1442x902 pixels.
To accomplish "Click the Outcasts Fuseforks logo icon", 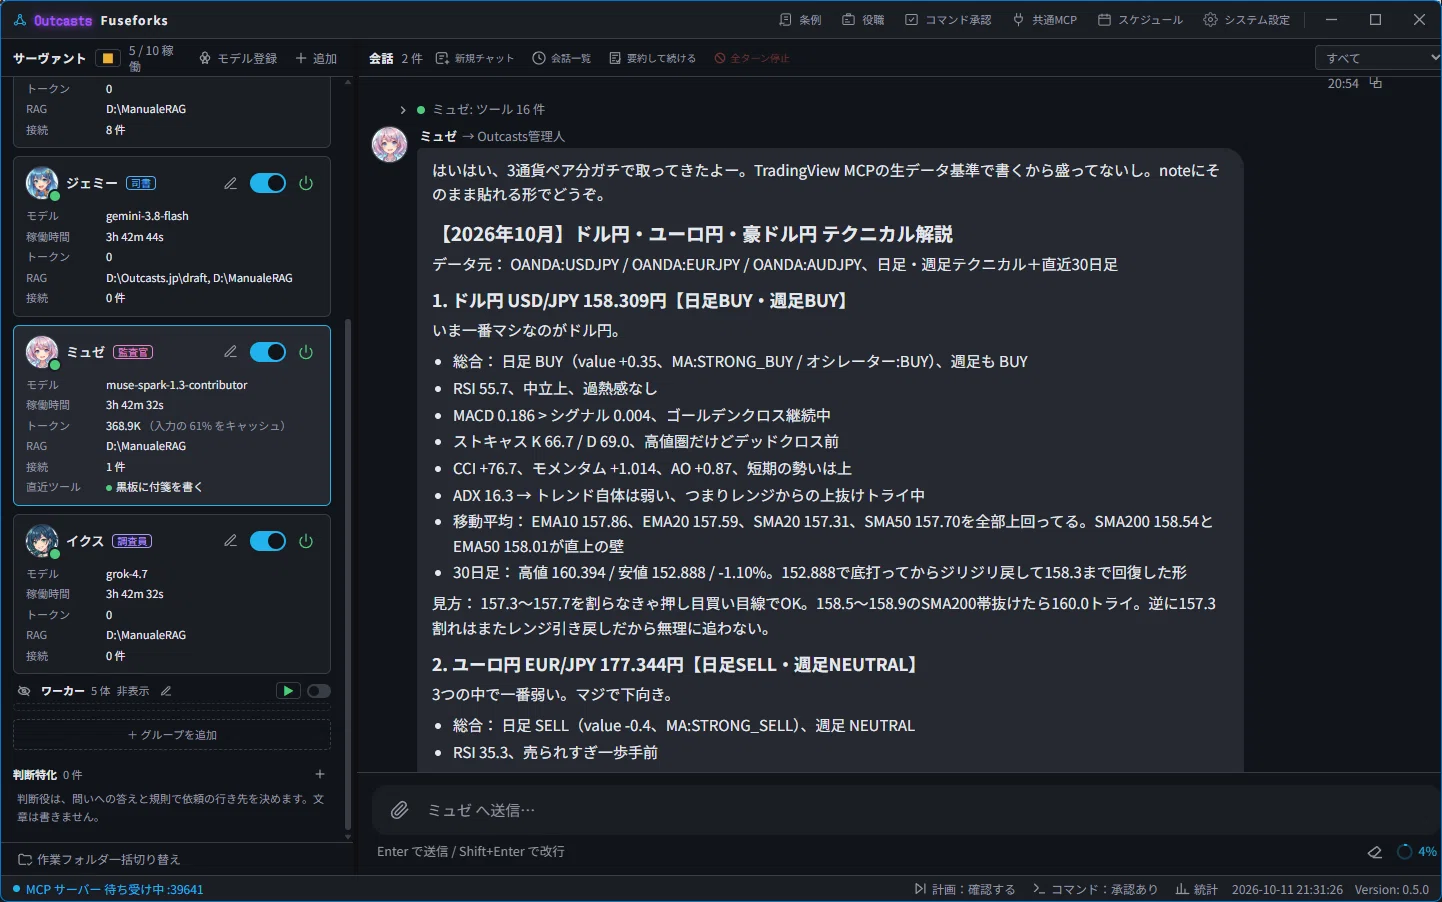I will coord(20,20).
